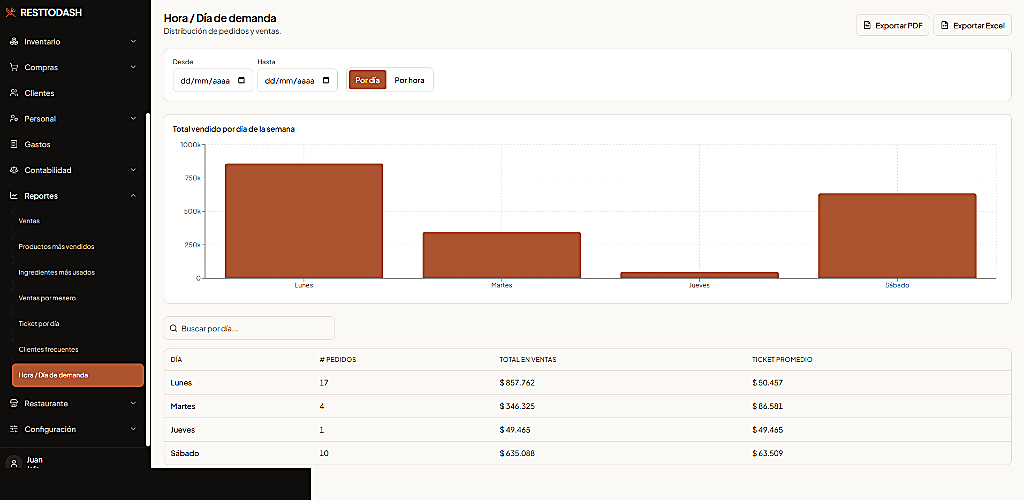The width and height of the screenshot is (1024, 500).
Task: Select the Por día toggle option
Action: [368, 80]
